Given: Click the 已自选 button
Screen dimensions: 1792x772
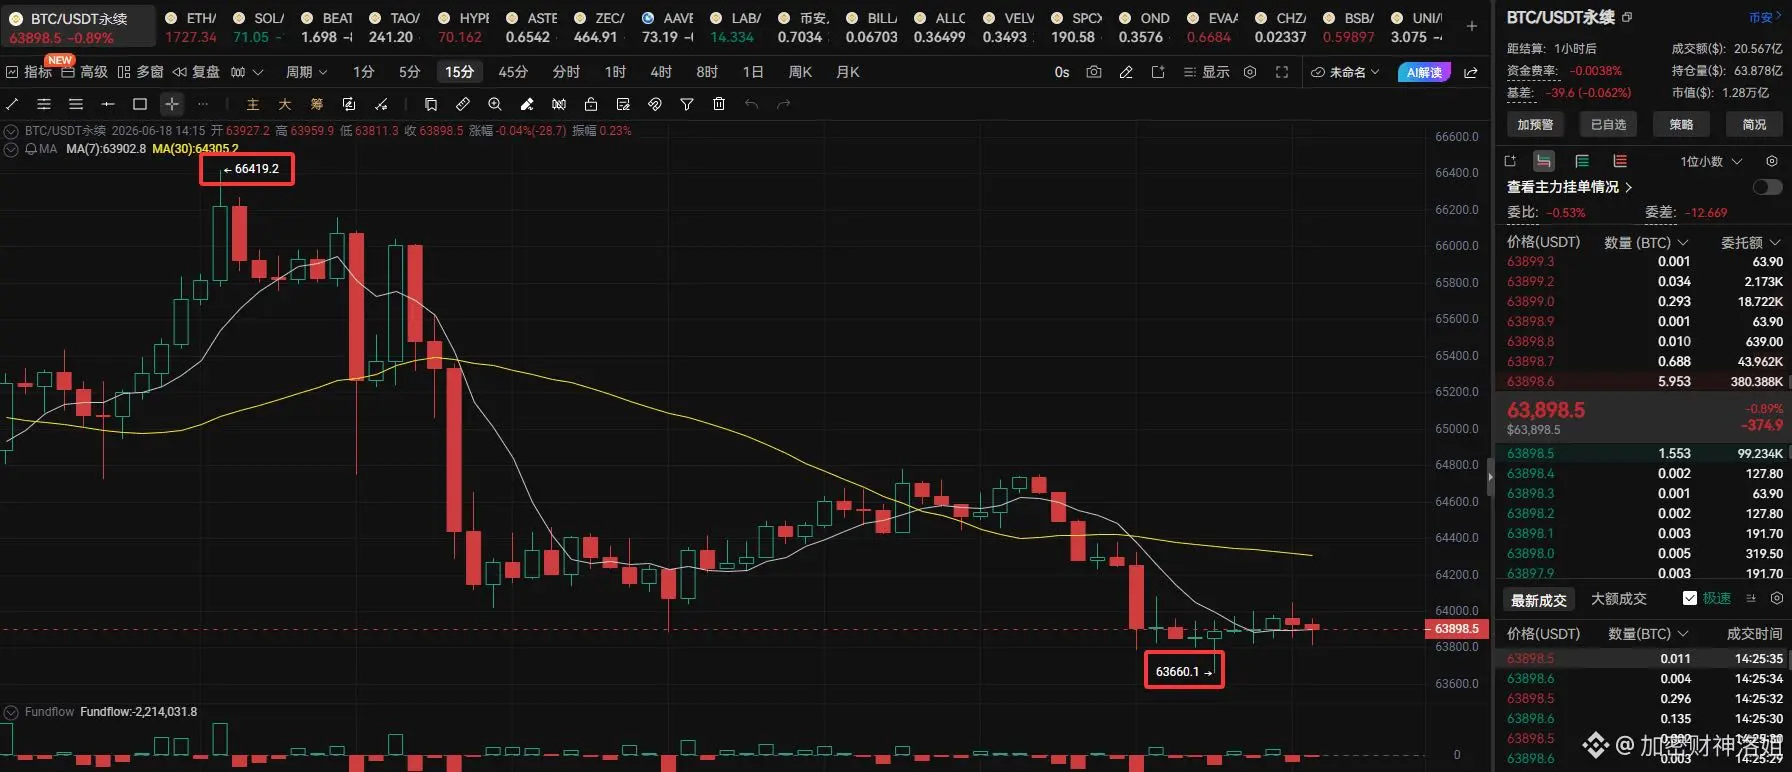Looking at the screenshot, I should click(x=1609, y=124).
